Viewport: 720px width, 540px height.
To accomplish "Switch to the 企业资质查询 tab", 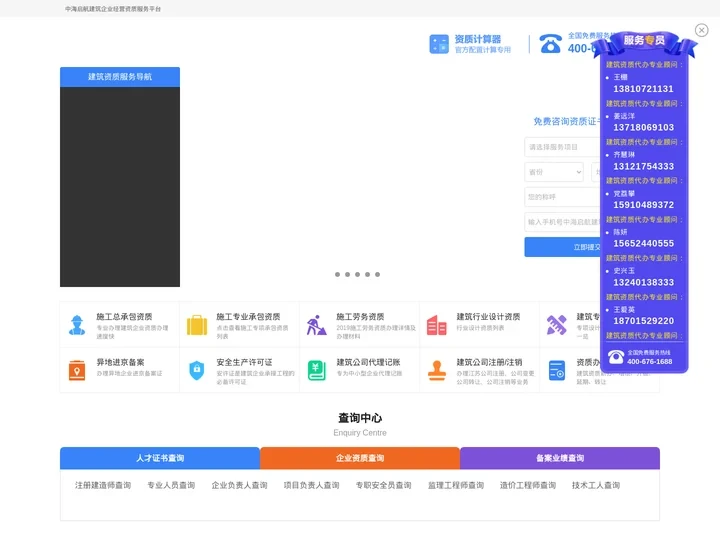I will click(360, 458).
